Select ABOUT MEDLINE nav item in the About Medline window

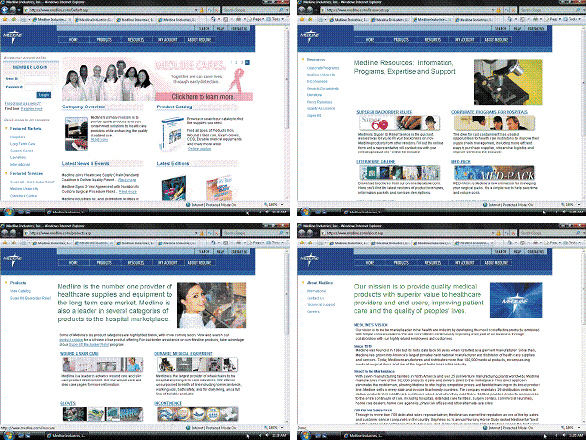(496, 263)
